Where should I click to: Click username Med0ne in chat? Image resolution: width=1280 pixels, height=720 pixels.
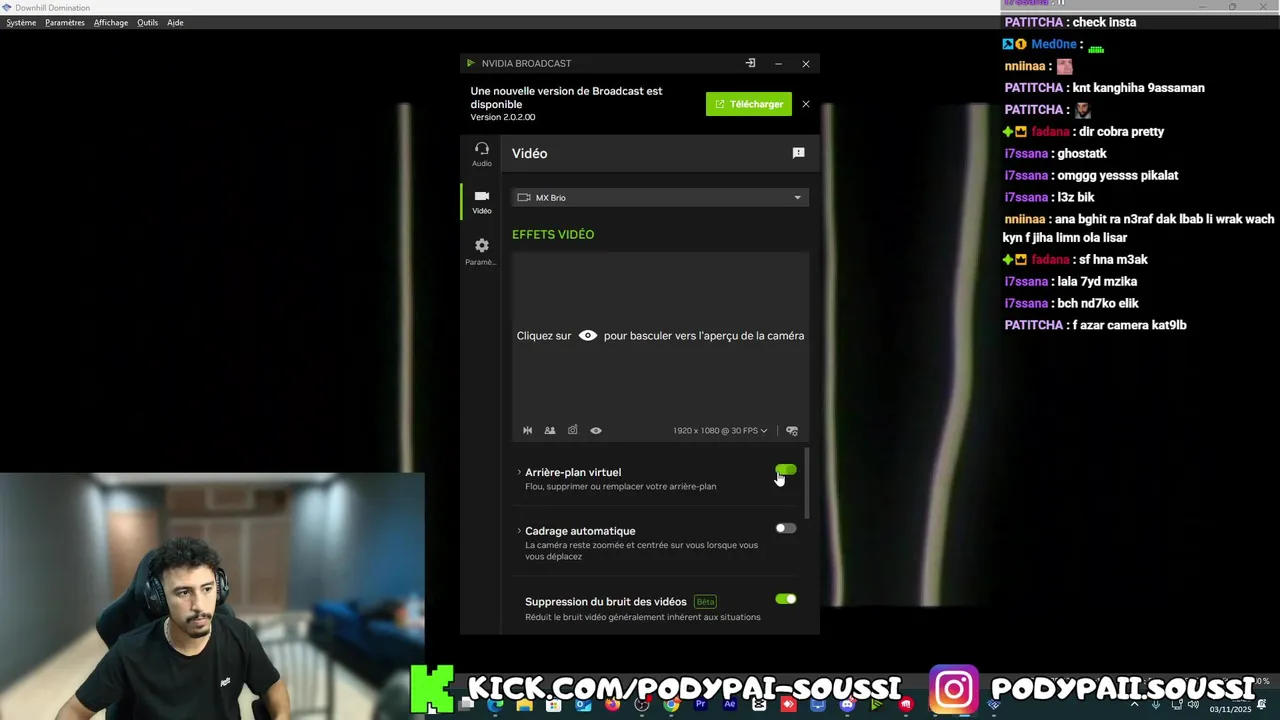tap(1054, 44)
